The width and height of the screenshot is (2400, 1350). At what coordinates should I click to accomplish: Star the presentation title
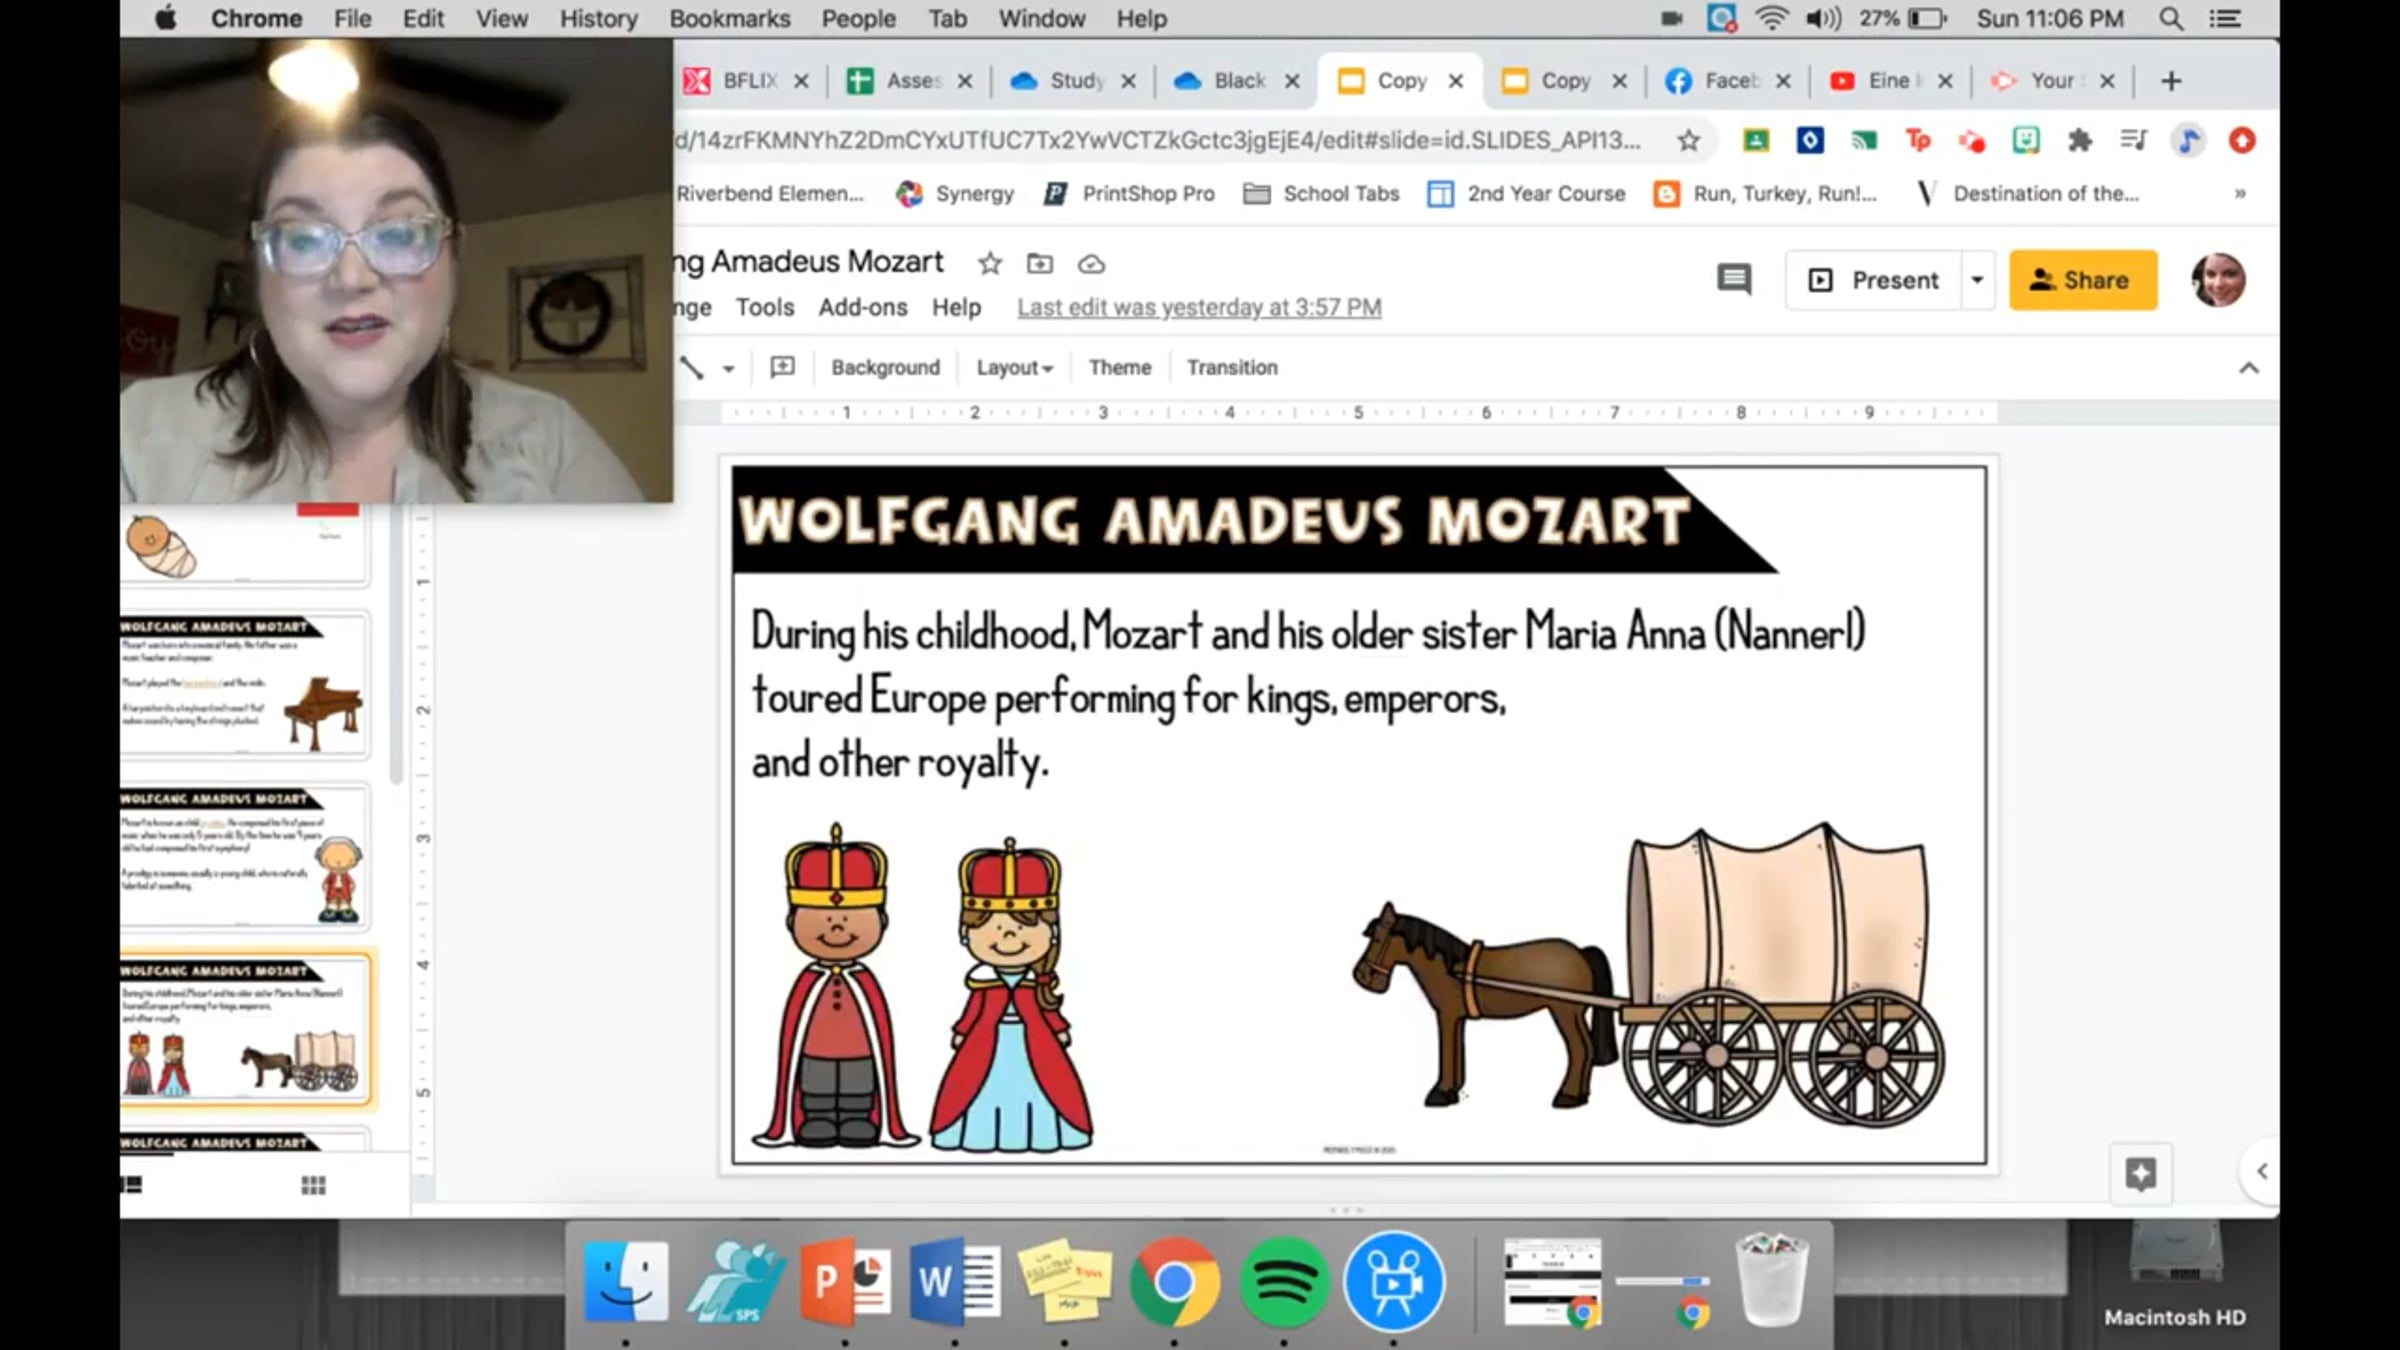coord(989,264)
